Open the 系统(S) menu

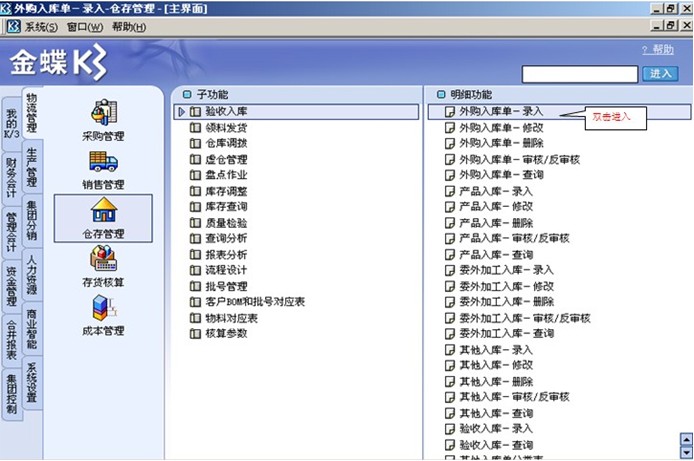pos(41,27)
